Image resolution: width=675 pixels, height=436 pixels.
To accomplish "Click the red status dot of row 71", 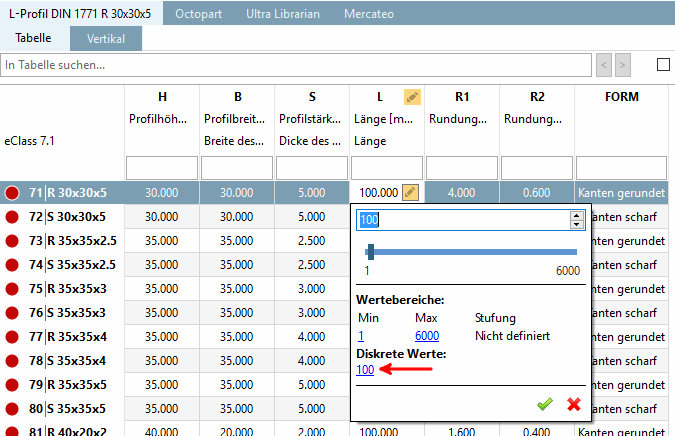I will 12,193.
